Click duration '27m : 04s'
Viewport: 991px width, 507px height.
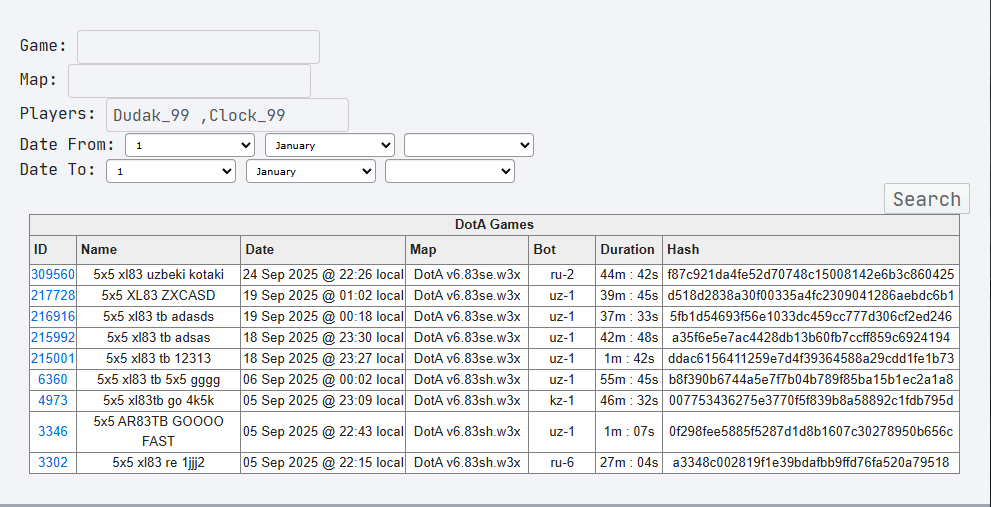coord(629,462)
